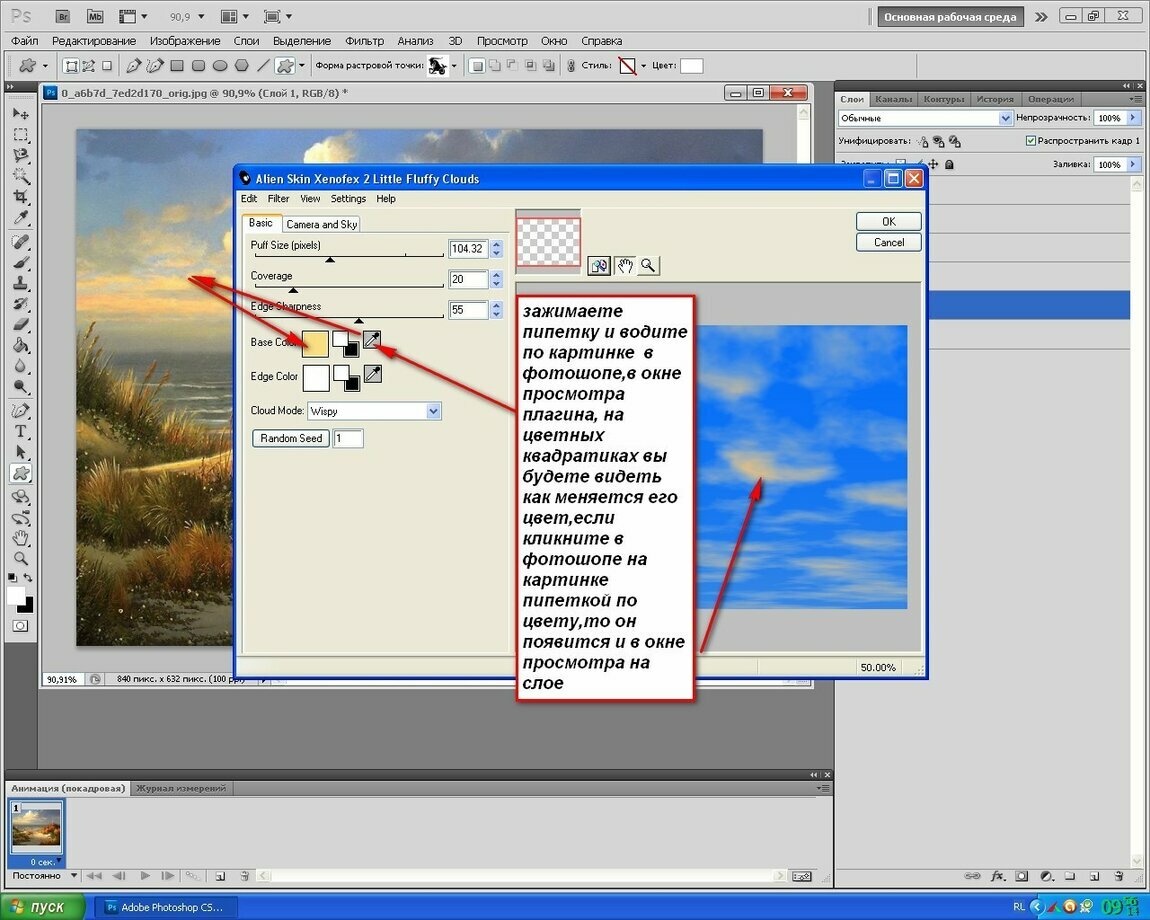Open the Layers panel flyout menu
This screenshot has height=920, width=1150.
1135,99
